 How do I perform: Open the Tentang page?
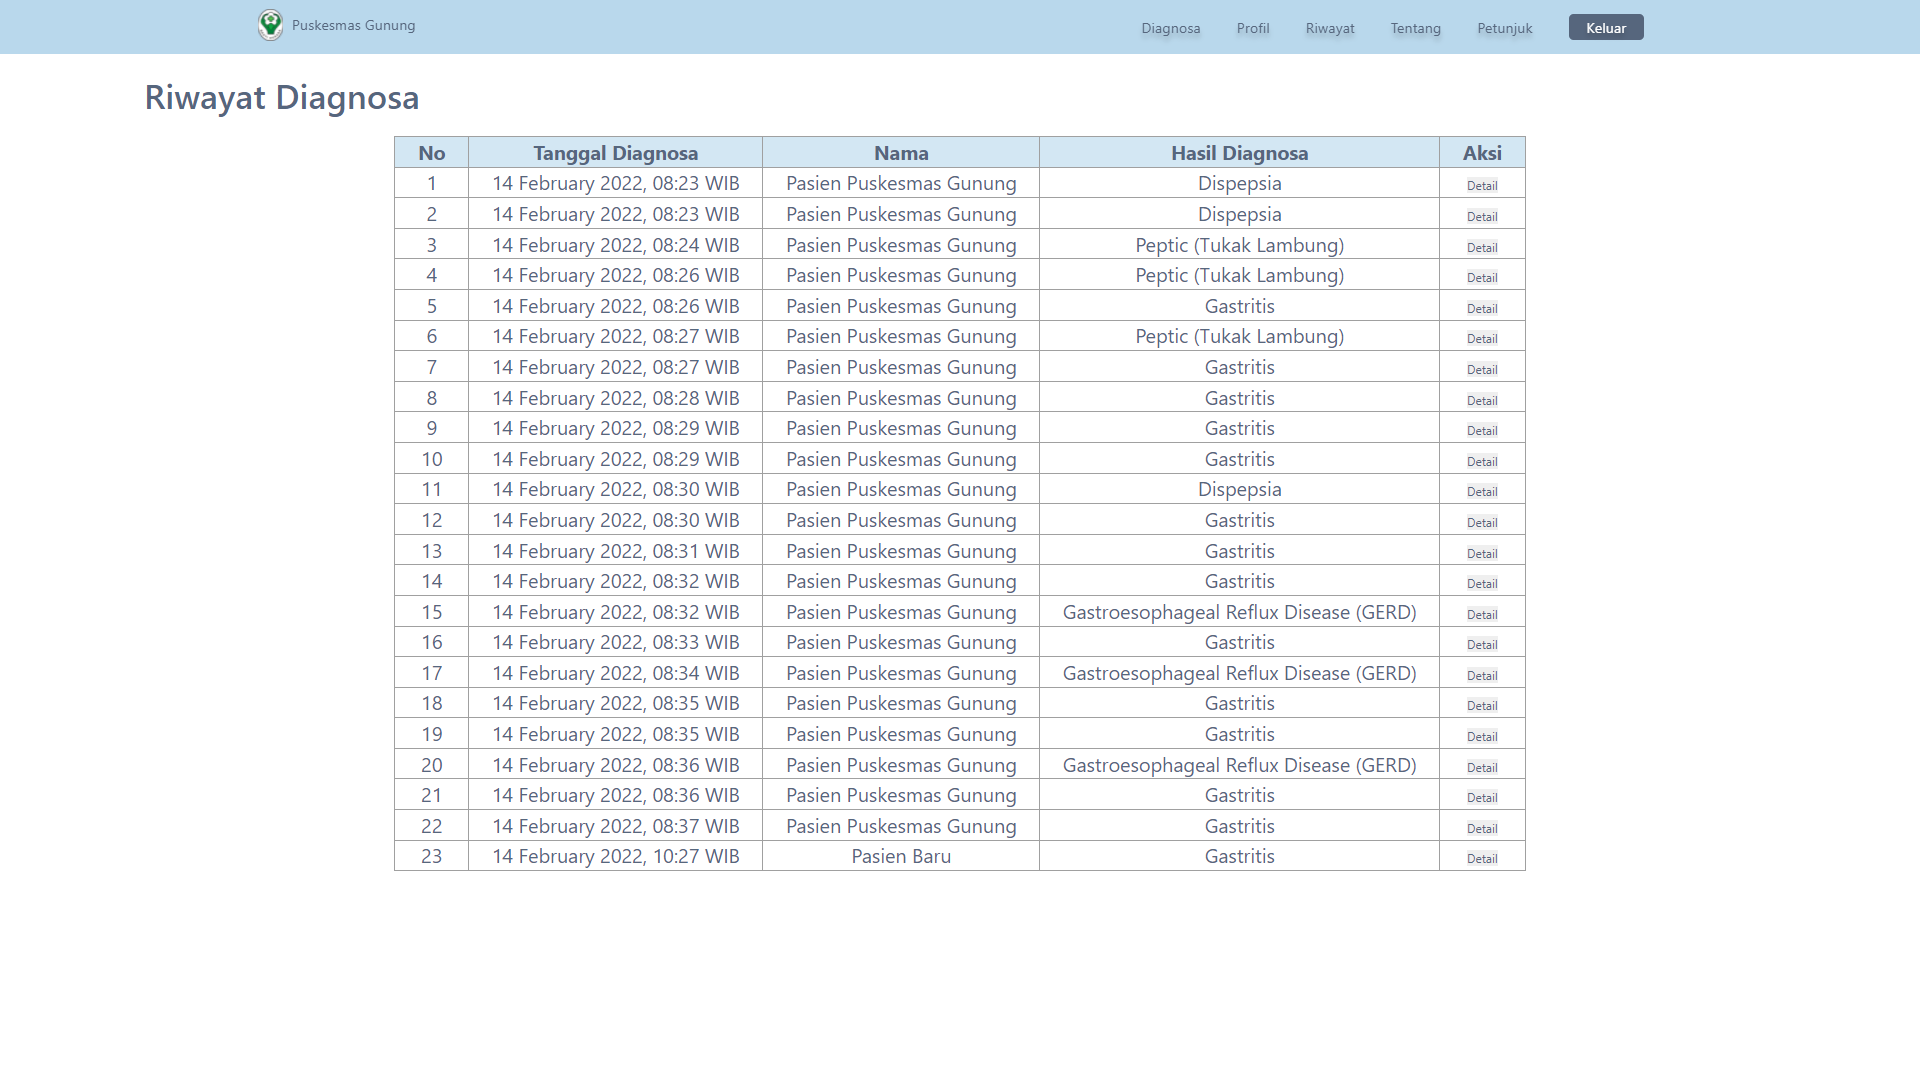(x=1415, y=28)
